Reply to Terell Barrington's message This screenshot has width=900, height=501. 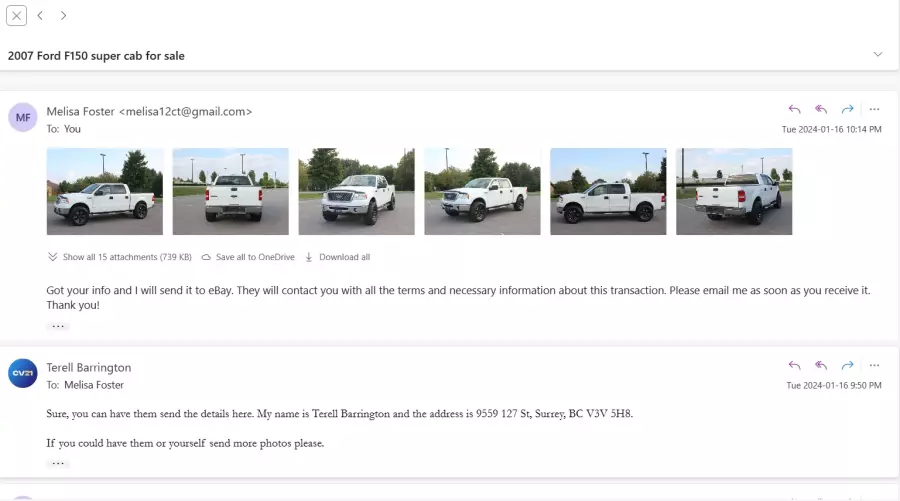click(x=794, y=365)
